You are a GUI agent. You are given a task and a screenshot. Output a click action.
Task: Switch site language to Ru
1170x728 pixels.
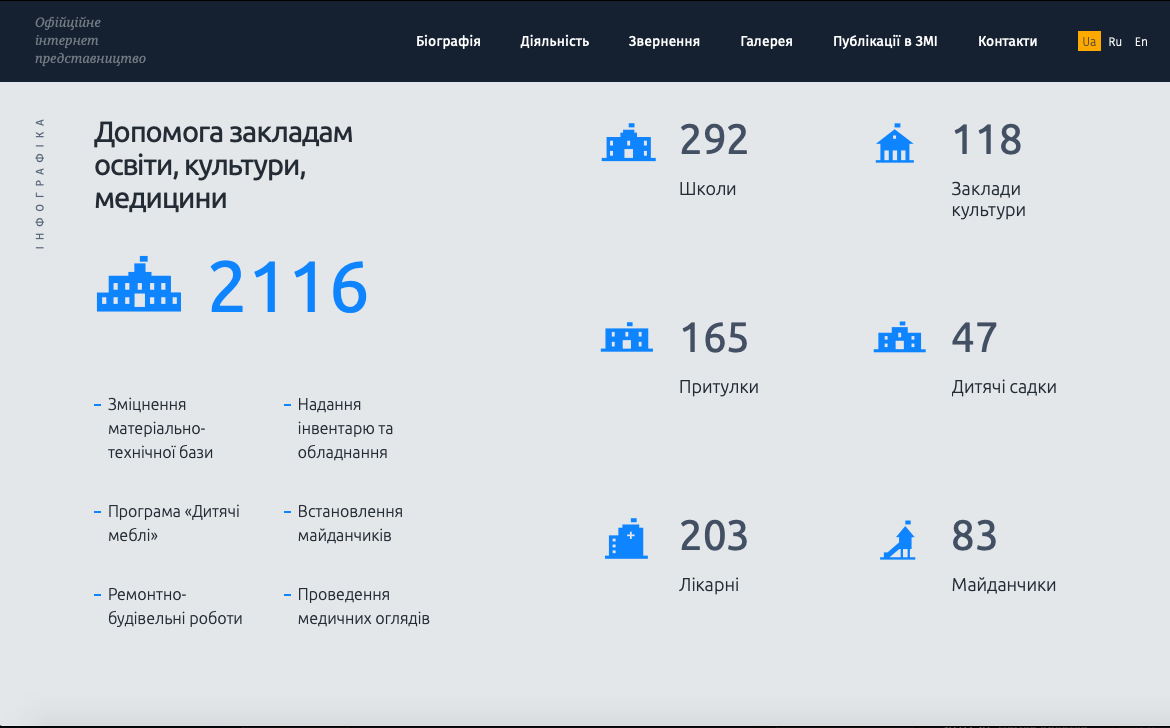[1115, 42]
